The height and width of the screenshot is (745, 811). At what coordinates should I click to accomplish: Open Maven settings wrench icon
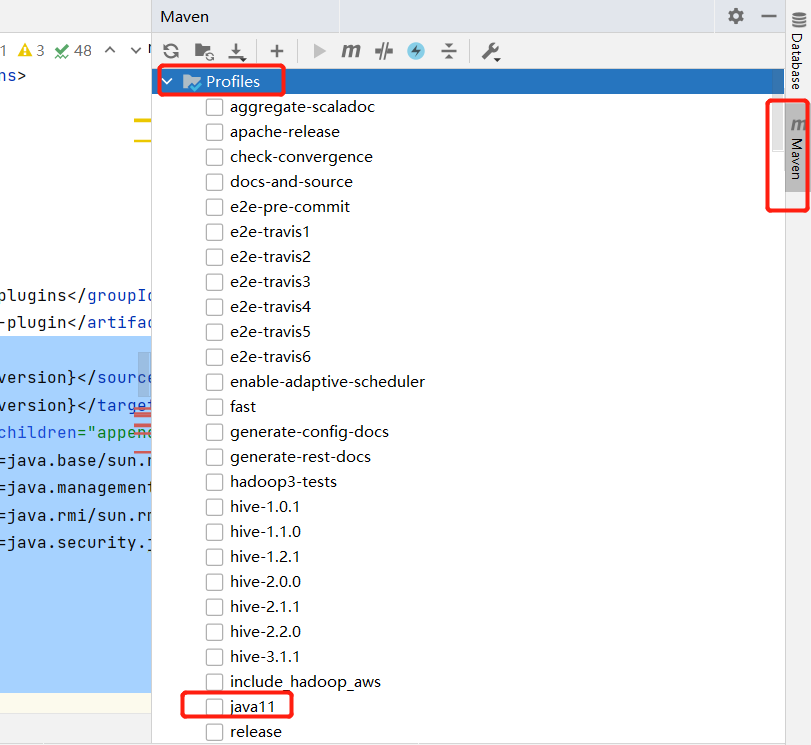tap(490, 51)
